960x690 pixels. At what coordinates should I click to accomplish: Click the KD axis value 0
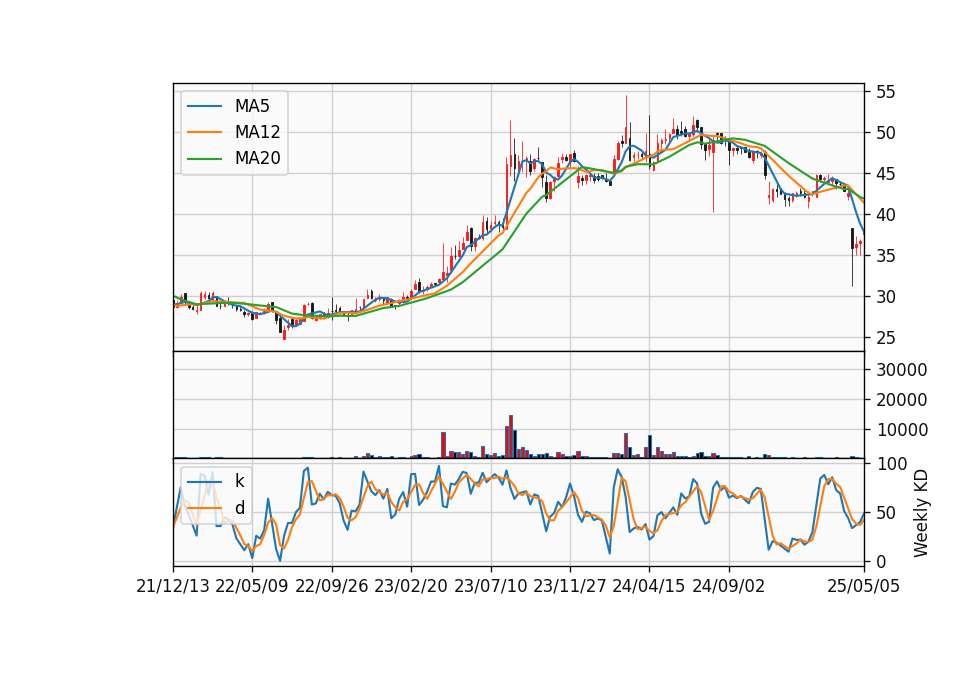[881, 561]
